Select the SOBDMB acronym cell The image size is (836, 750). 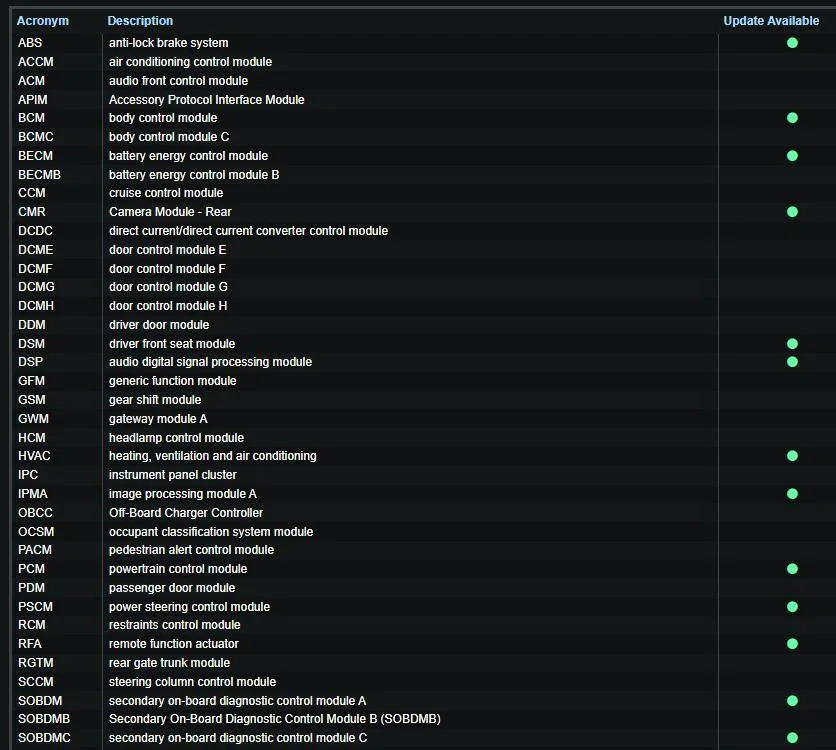[x=44, y=719]
